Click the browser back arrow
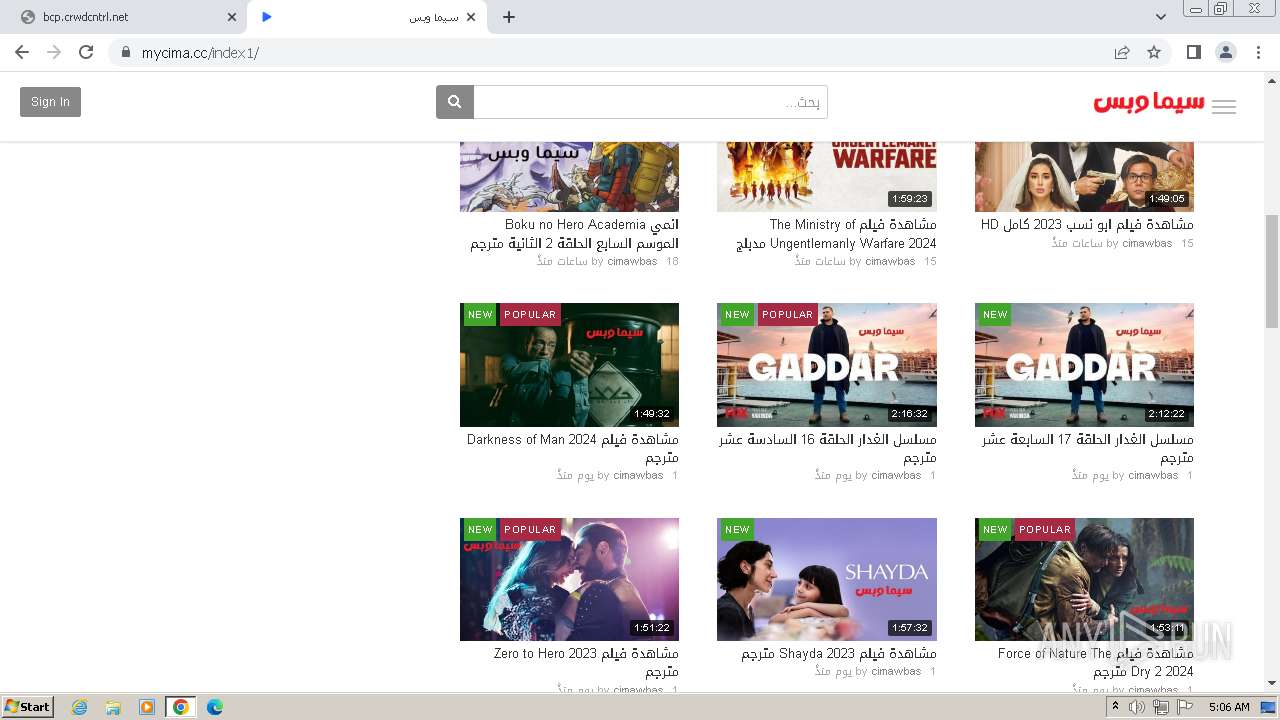Image resolution: width=1280 pixels, height=720 pixels. (x=22, y=52)
